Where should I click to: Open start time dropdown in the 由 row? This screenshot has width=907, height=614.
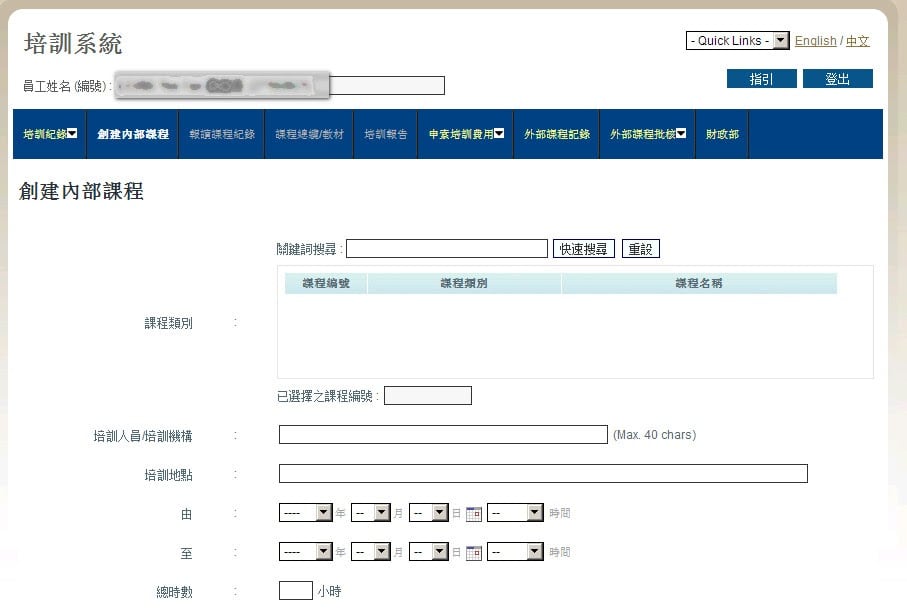(x=515, y=513)
